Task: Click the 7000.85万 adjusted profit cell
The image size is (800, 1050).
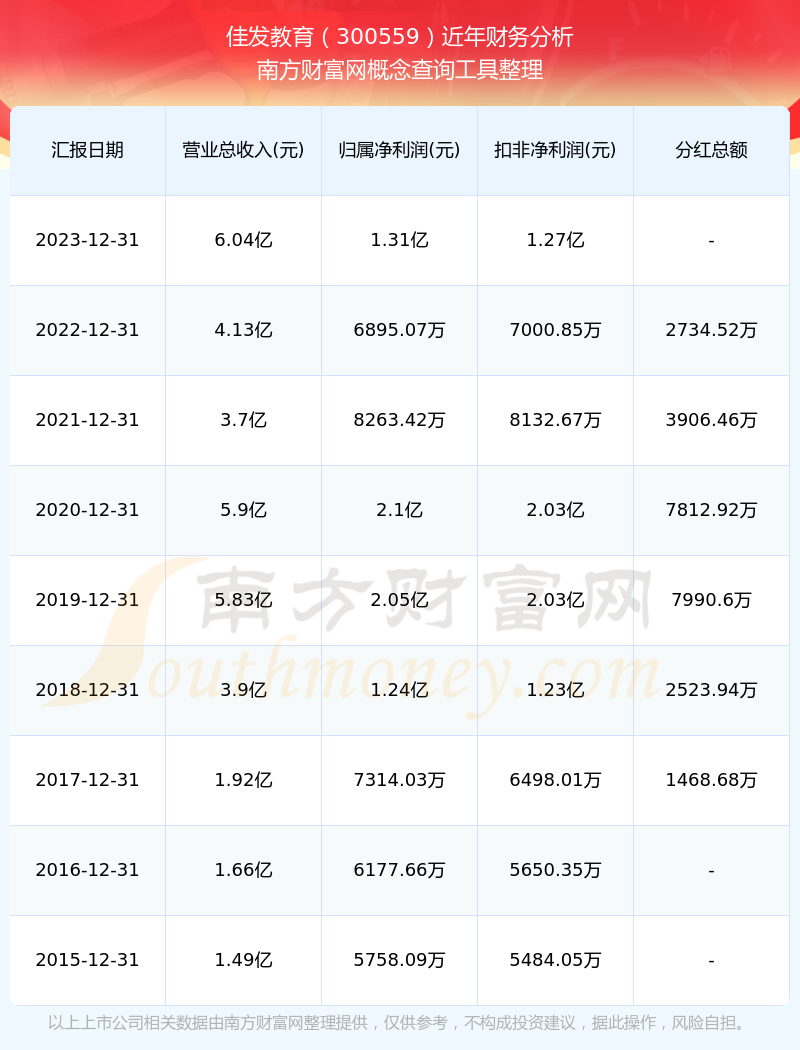Action: (556, 329)
